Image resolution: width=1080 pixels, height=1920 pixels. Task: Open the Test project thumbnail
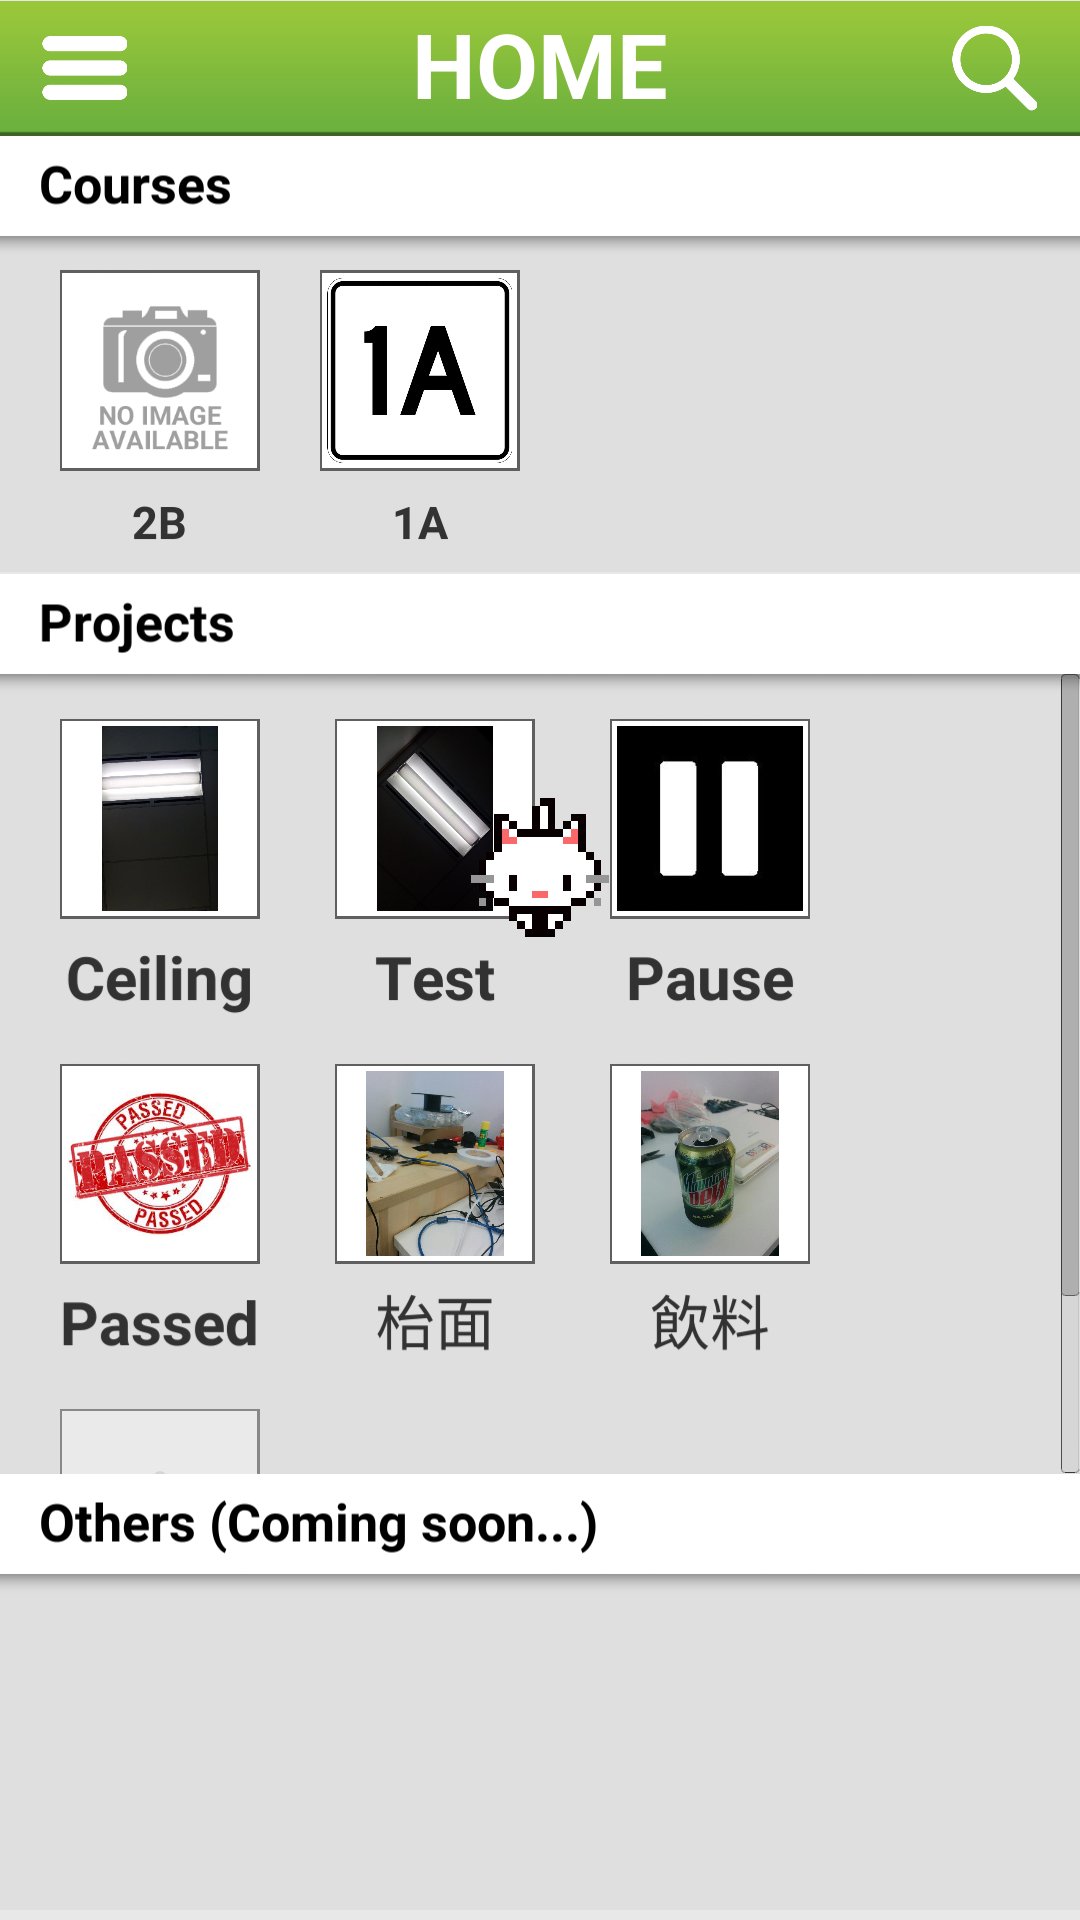pos(435,819)
